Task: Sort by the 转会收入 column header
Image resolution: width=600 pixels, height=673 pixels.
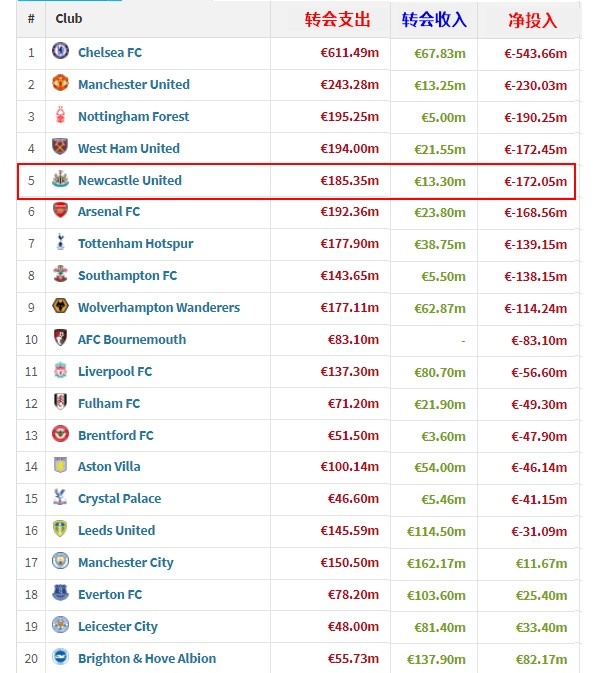Action: click(434, 20)
